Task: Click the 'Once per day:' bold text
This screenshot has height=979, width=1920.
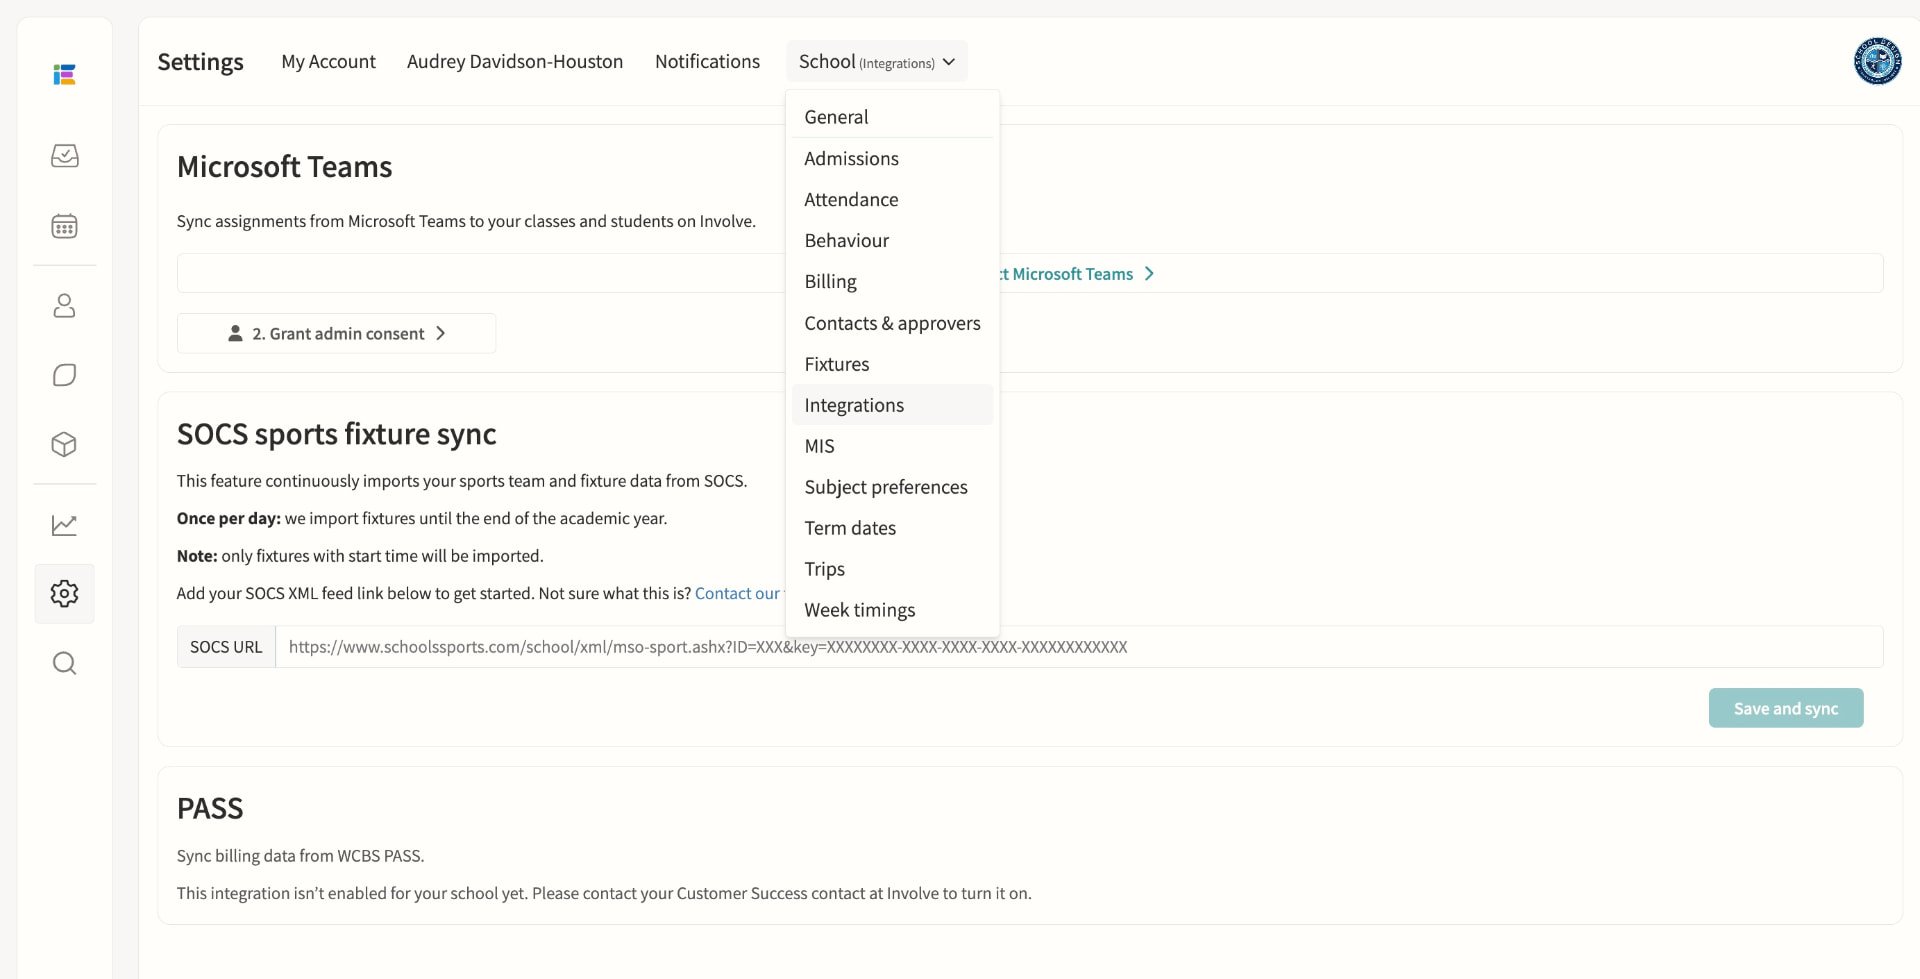Action: pyautogui.click(x=228, y=518)
